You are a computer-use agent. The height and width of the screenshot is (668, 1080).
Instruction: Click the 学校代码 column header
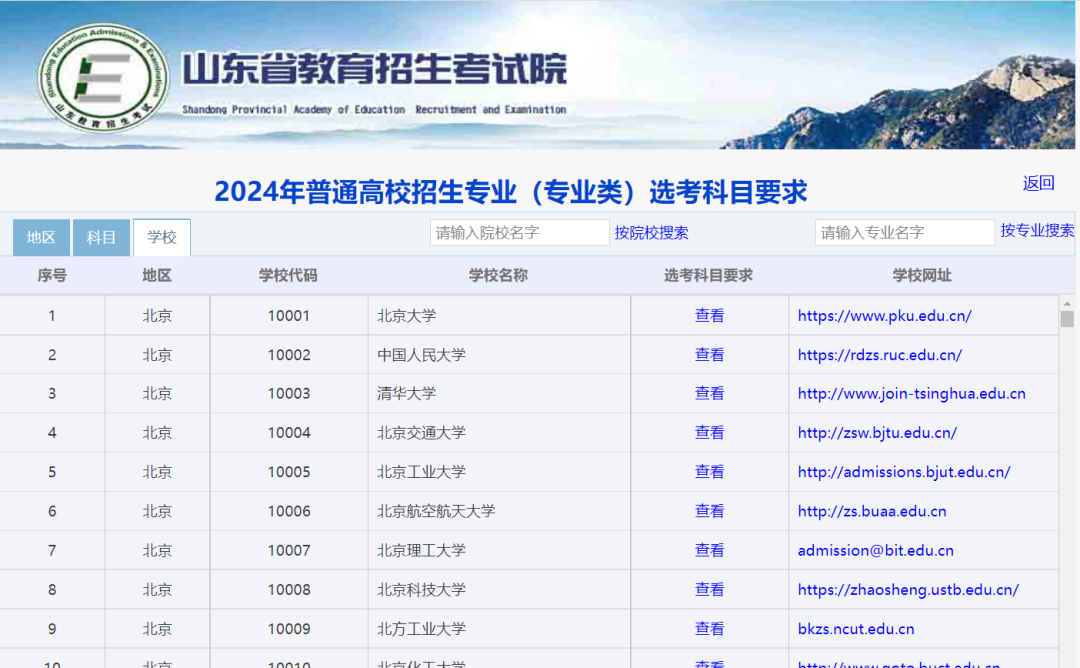288,275
